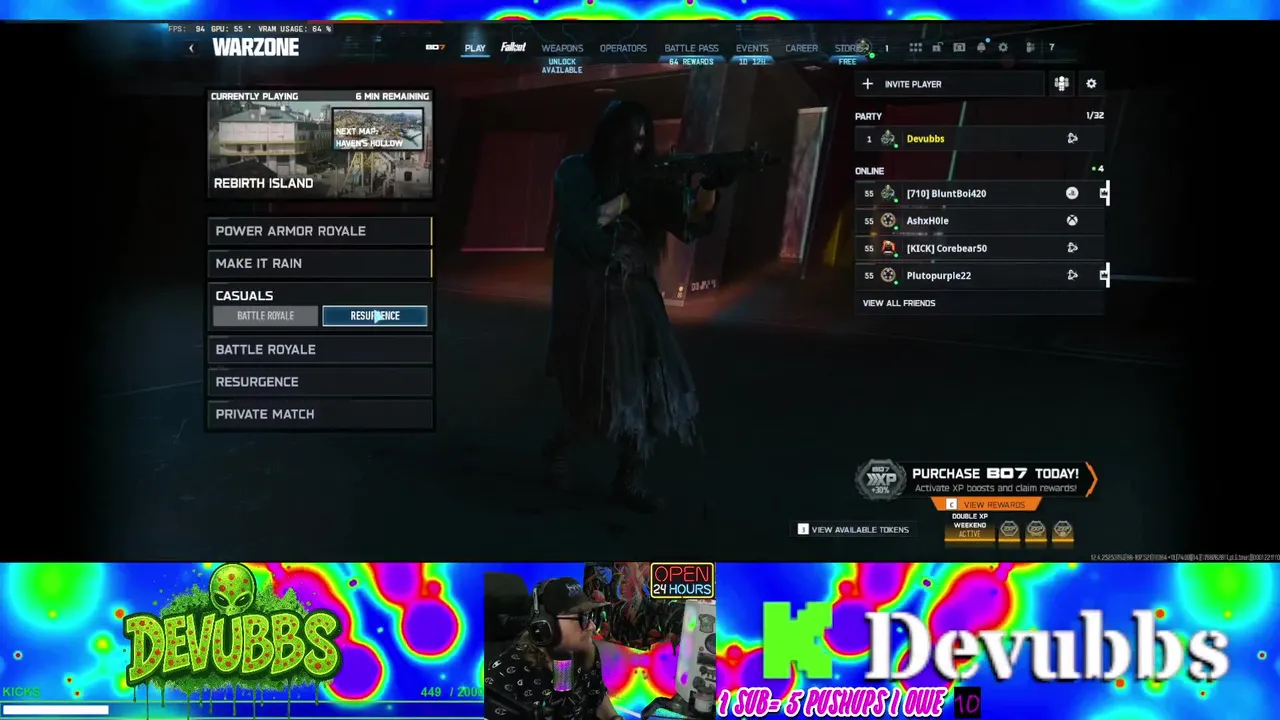The width and height of the screenshot is (1280, 720).
Task: Click crown icon beside BluntBoi420
Action: tap(1104, 193)
